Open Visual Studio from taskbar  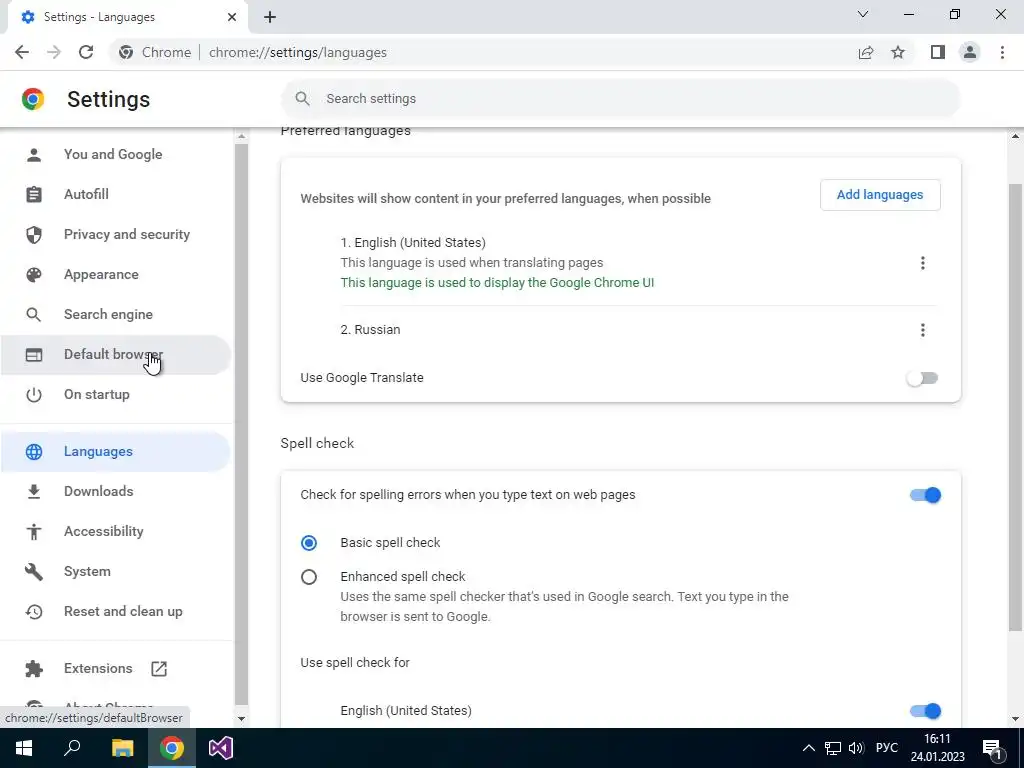pyautogui.click(x=221, y=748)
